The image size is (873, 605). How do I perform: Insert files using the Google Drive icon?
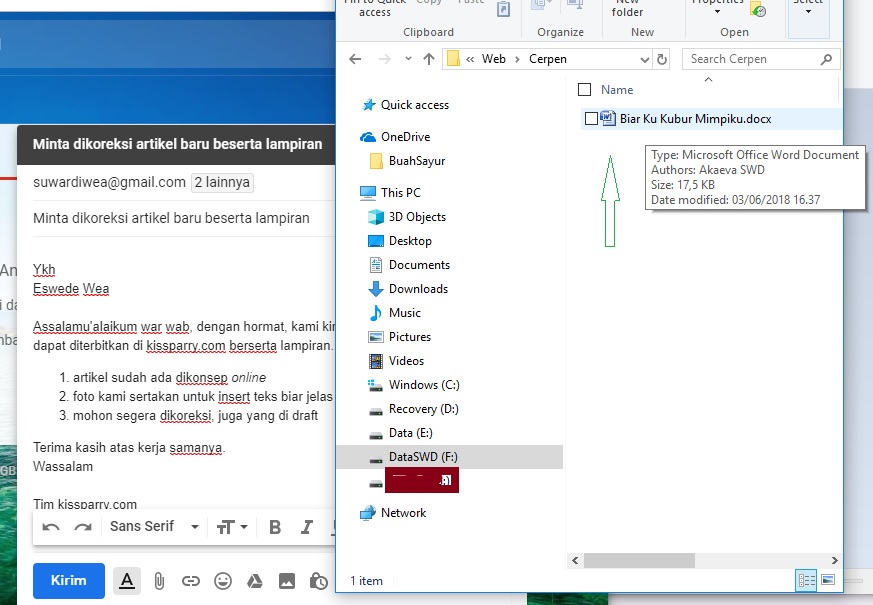pos(255,581)
